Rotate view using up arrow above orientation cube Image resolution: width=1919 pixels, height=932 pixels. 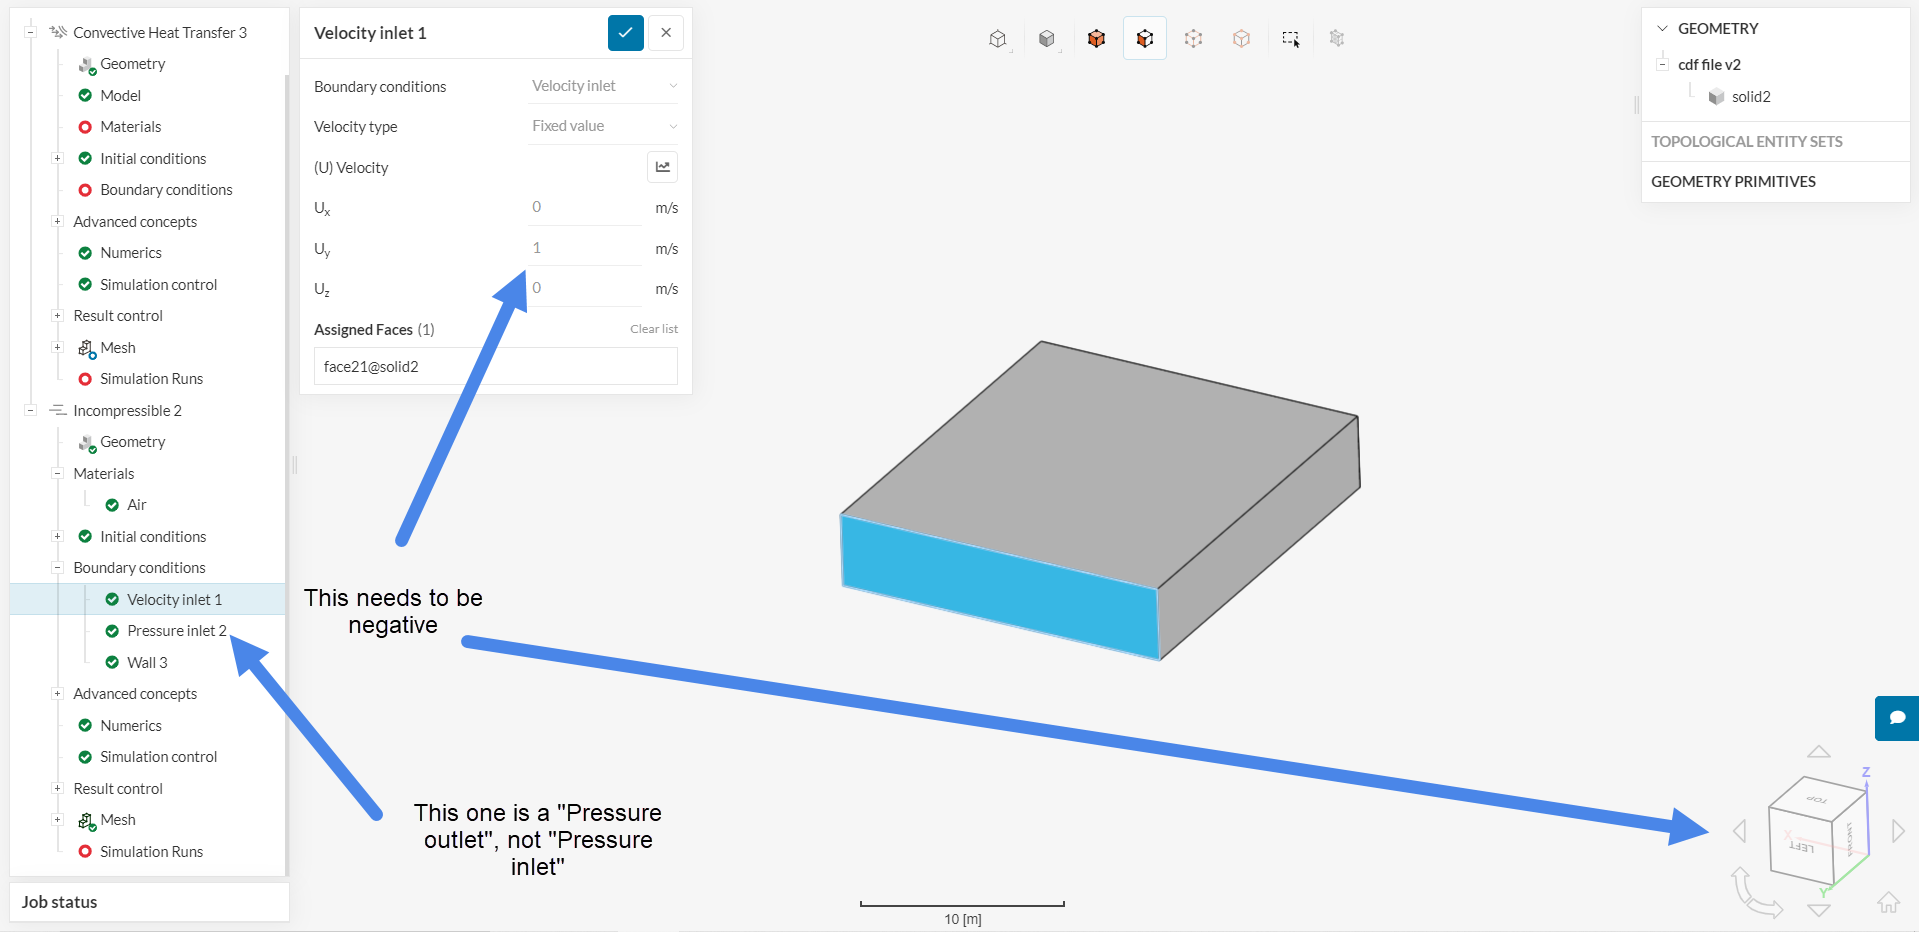pyautogui.click(x=1819, y=751)
